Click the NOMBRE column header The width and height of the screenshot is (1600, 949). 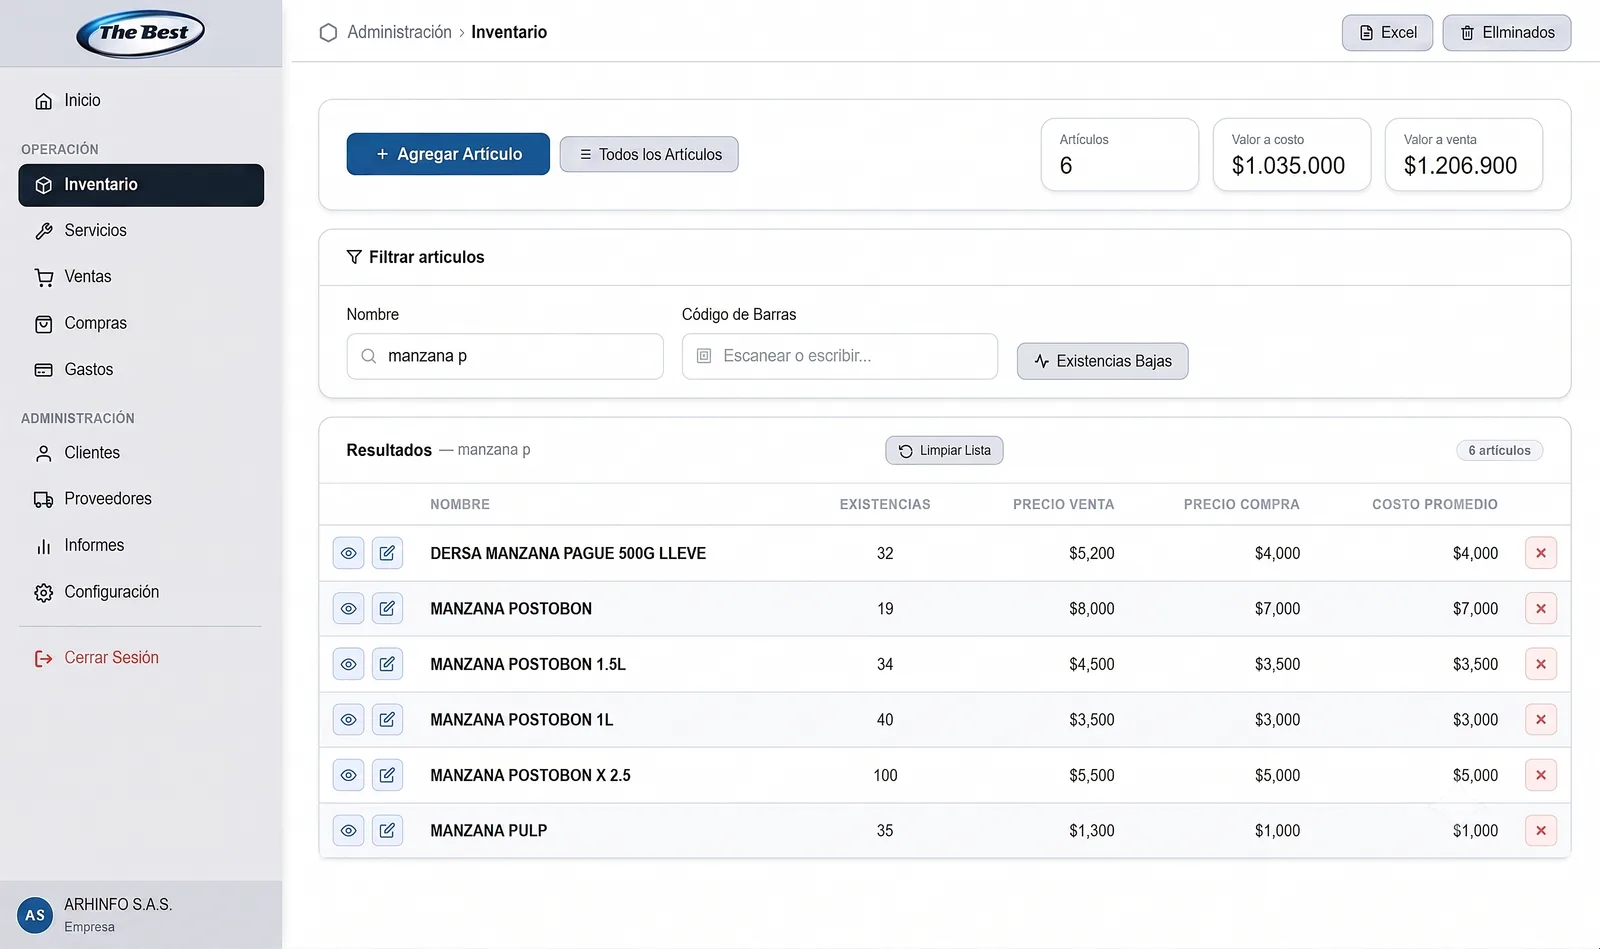tap(460, 504)
